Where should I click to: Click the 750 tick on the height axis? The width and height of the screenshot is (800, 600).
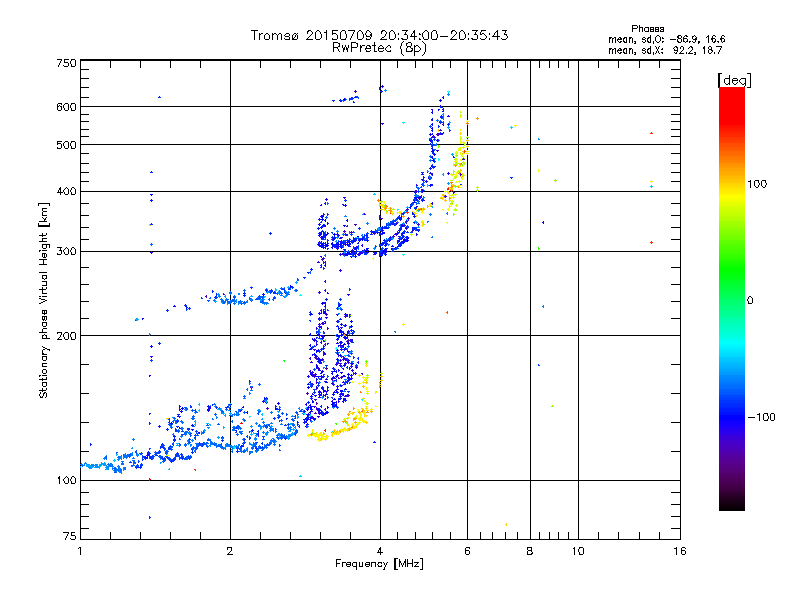66,63
